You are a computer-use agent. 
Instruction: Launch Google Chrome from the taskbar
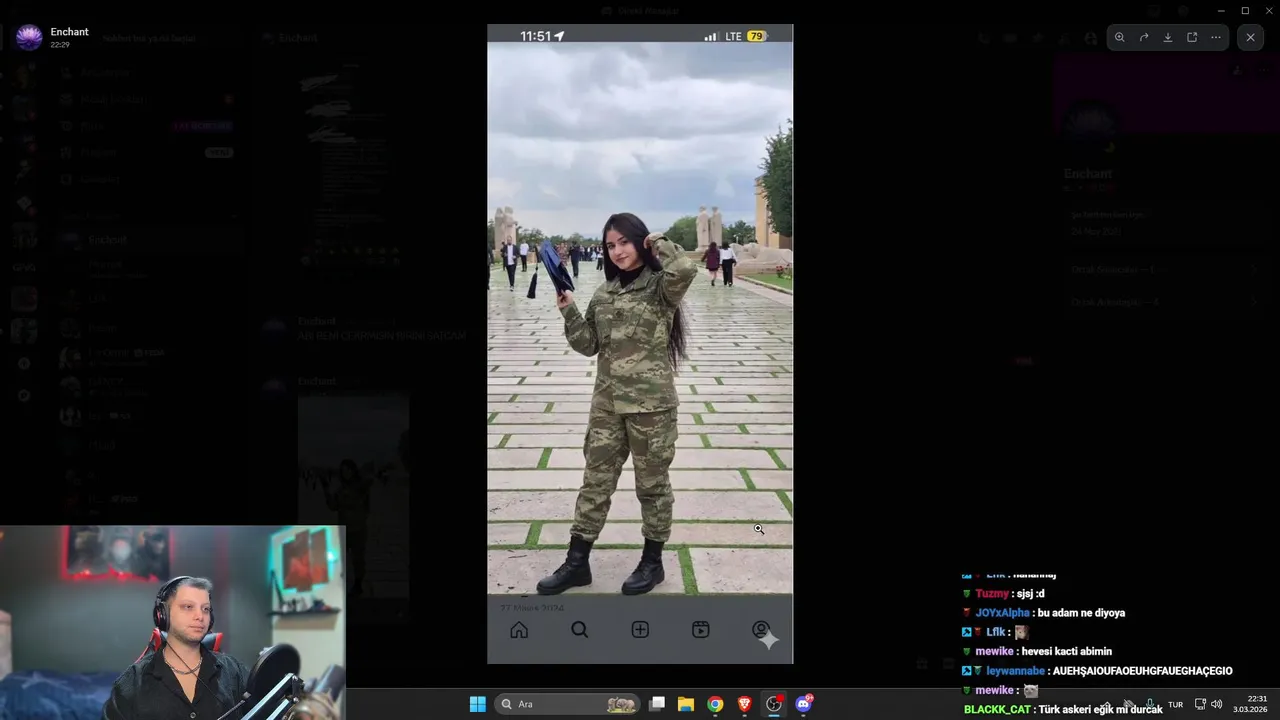(x=715, y=704)
